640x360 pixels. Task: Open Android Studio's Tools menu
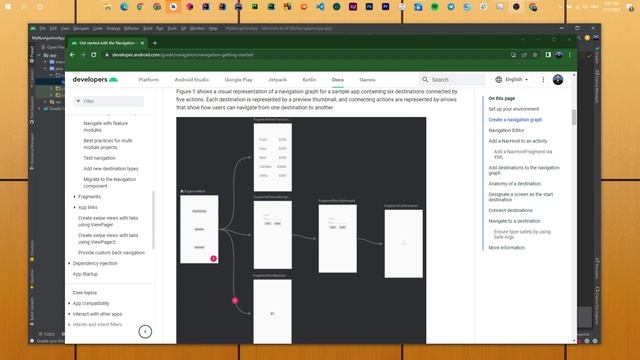172,29
